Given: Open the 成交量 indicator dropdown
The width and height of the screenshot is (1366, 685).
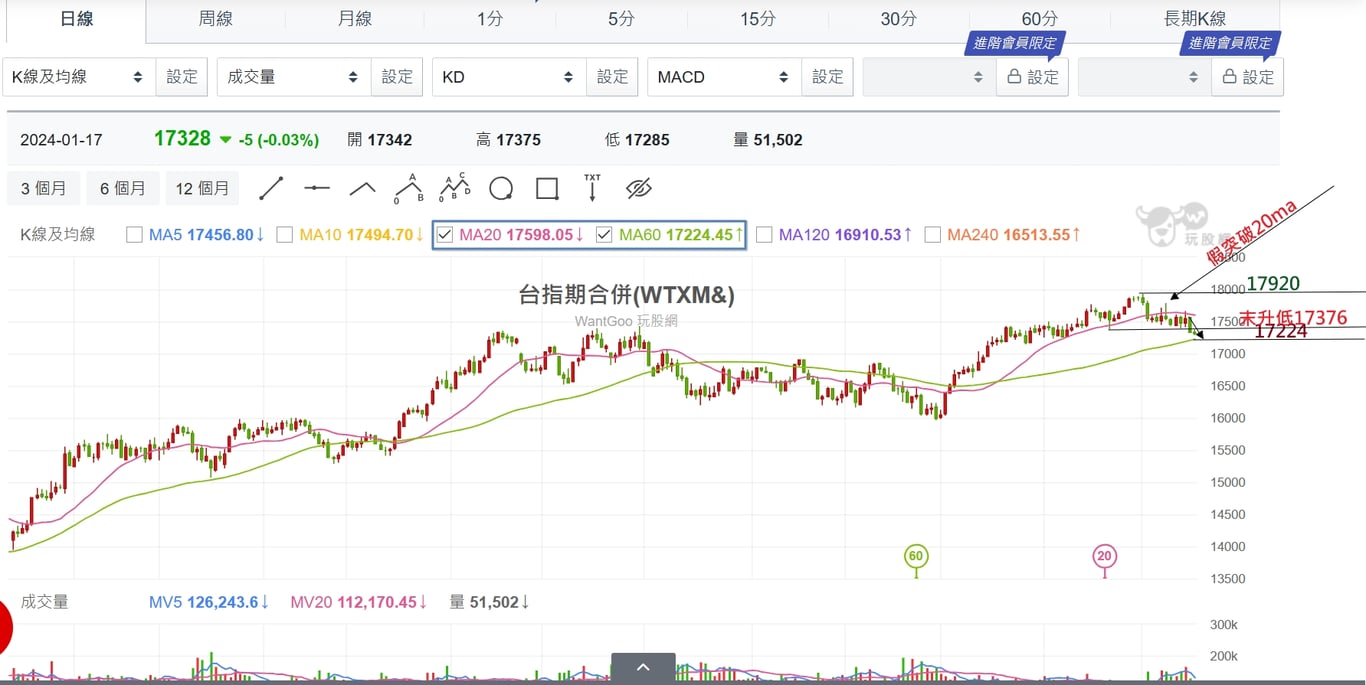Looking at the screenshot, I should (293, 77).
